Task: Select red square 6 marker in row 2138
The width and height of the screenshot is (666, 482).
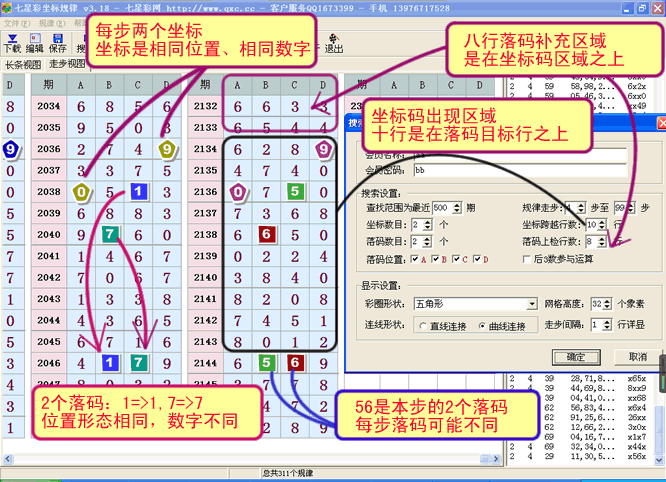Action: pyautogui.click(x=267, y=234)
